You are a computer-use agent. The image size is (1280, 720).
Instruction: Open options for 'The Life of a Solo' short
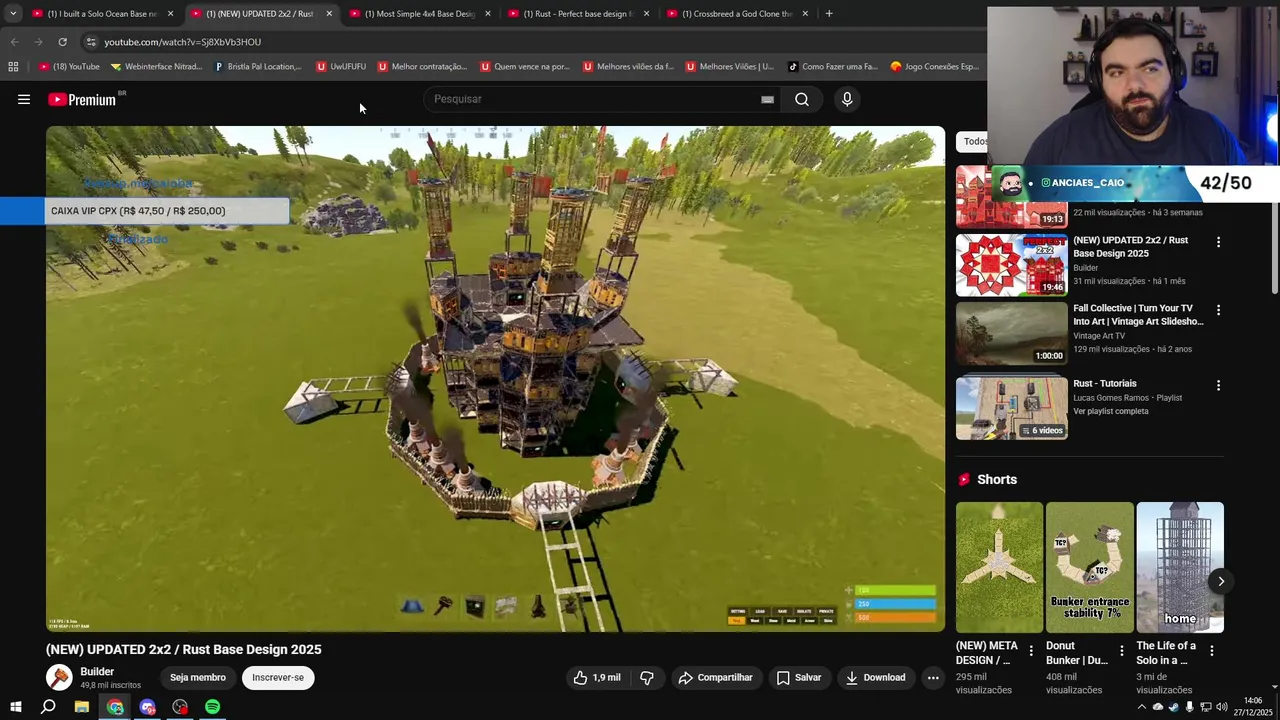[x=1211, y=651]
